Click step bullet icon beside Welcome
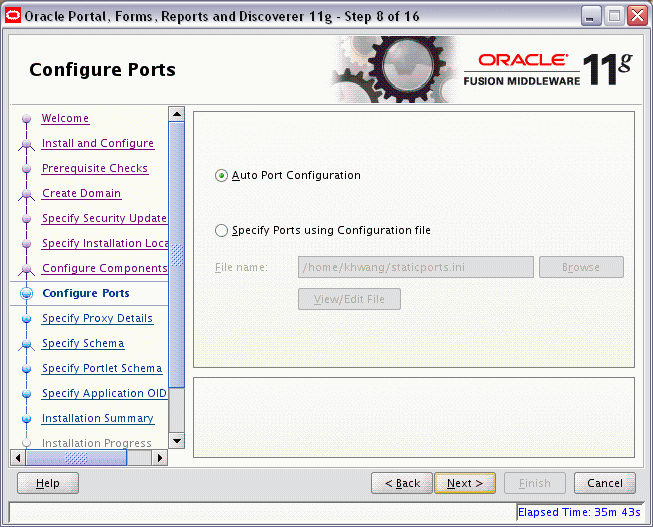 click(27, 119)
